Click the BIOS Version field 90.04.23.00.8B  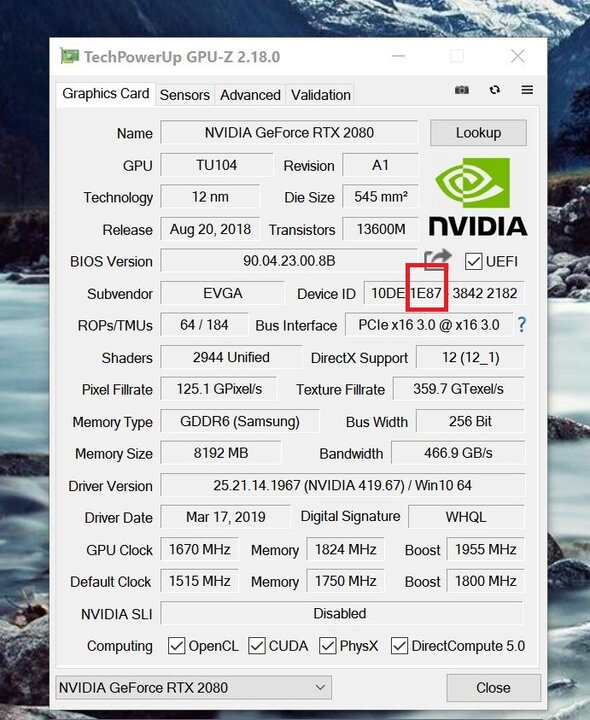[289, 261]
